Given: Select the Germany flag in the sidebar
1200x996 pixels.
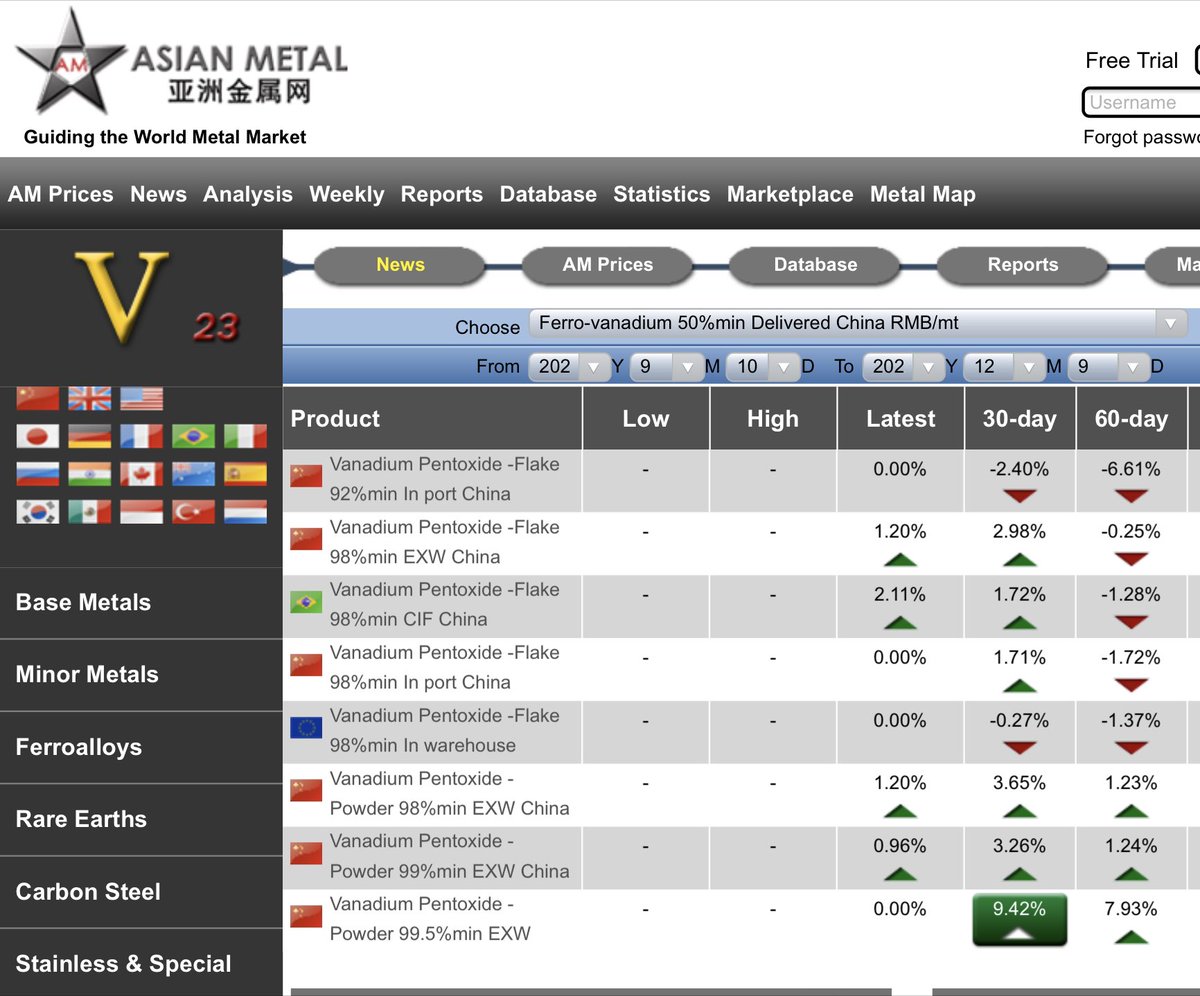Looking at the screenshot, I should point(90,436).
